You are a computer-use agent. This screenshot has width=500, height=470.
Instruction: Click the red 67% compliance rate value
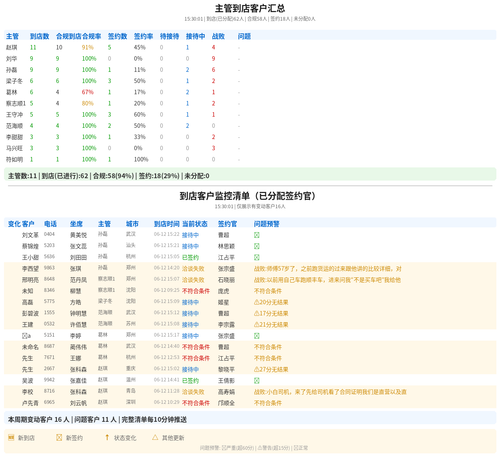pyautogui.click(x=88, y=92)
